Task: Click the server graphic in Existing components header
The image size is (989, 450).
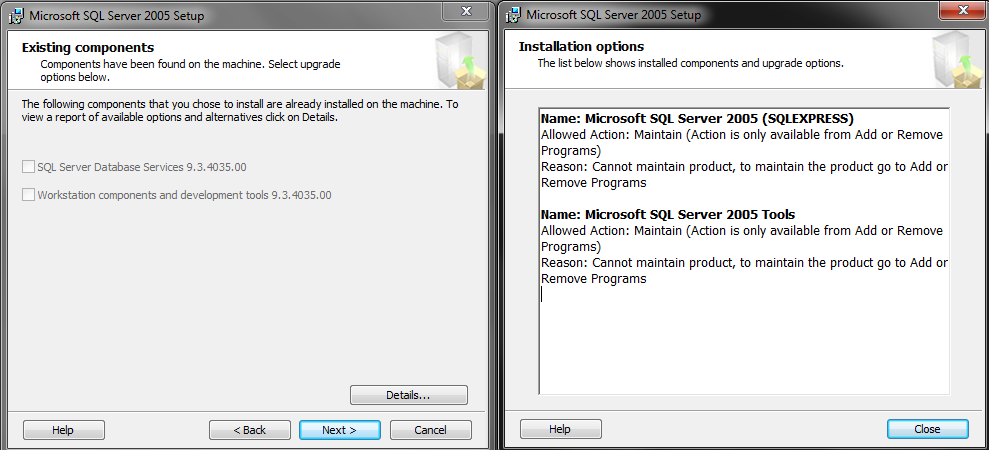Action: point(456,62)
